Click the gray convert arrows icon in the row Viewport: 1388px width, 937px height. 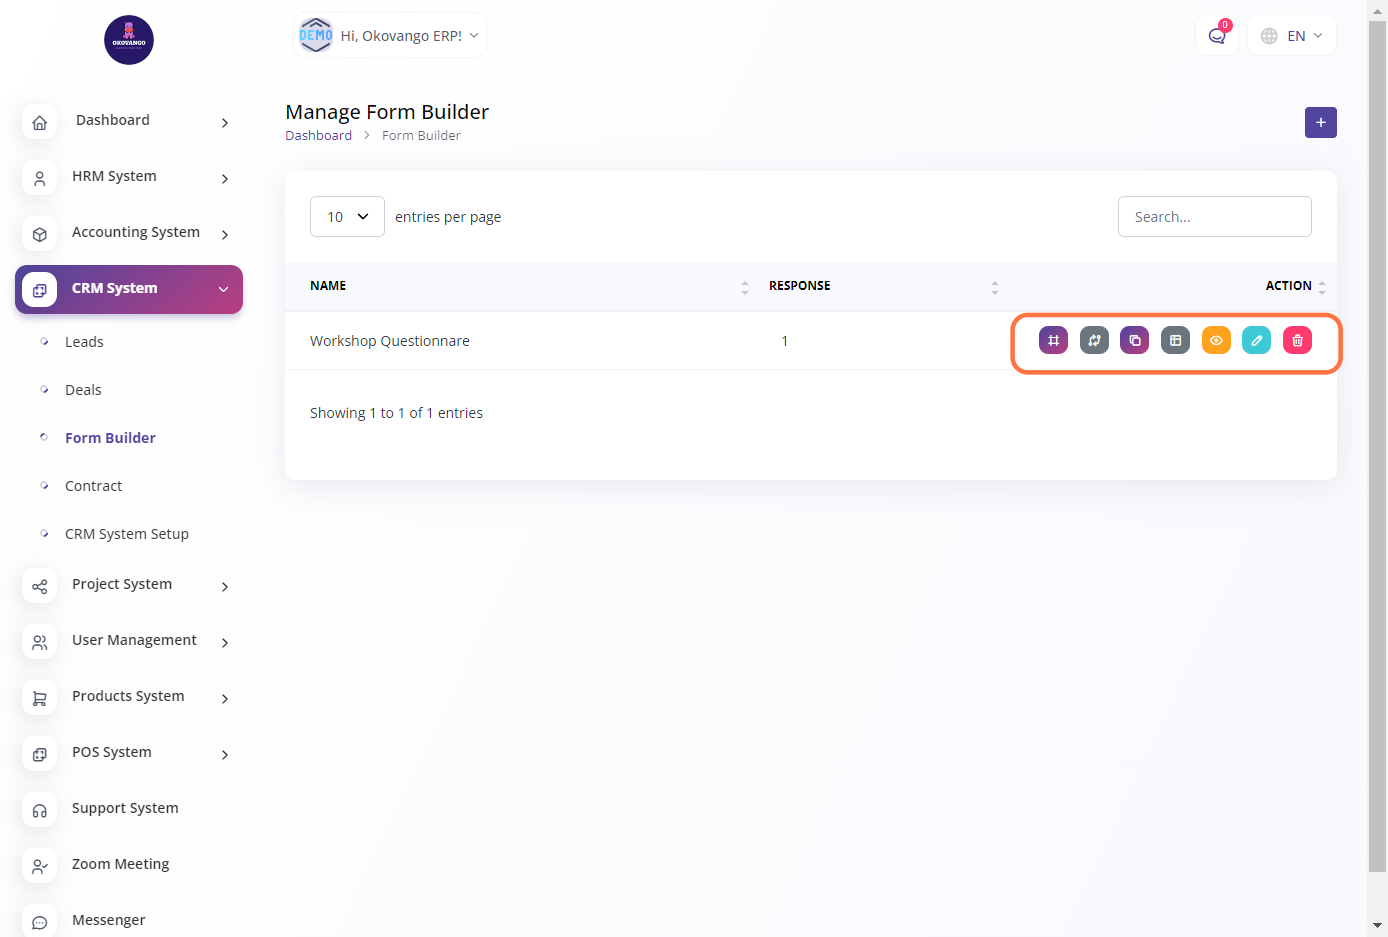click(1094, 341)
